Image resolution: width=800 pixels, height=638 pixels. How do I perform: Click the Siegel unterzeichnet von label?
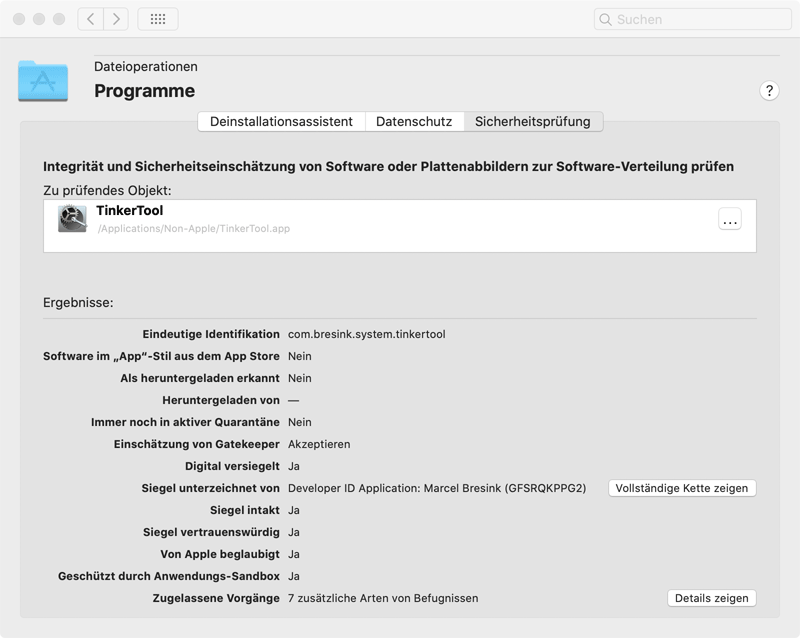pyautogui.click(x=210, y=488)
